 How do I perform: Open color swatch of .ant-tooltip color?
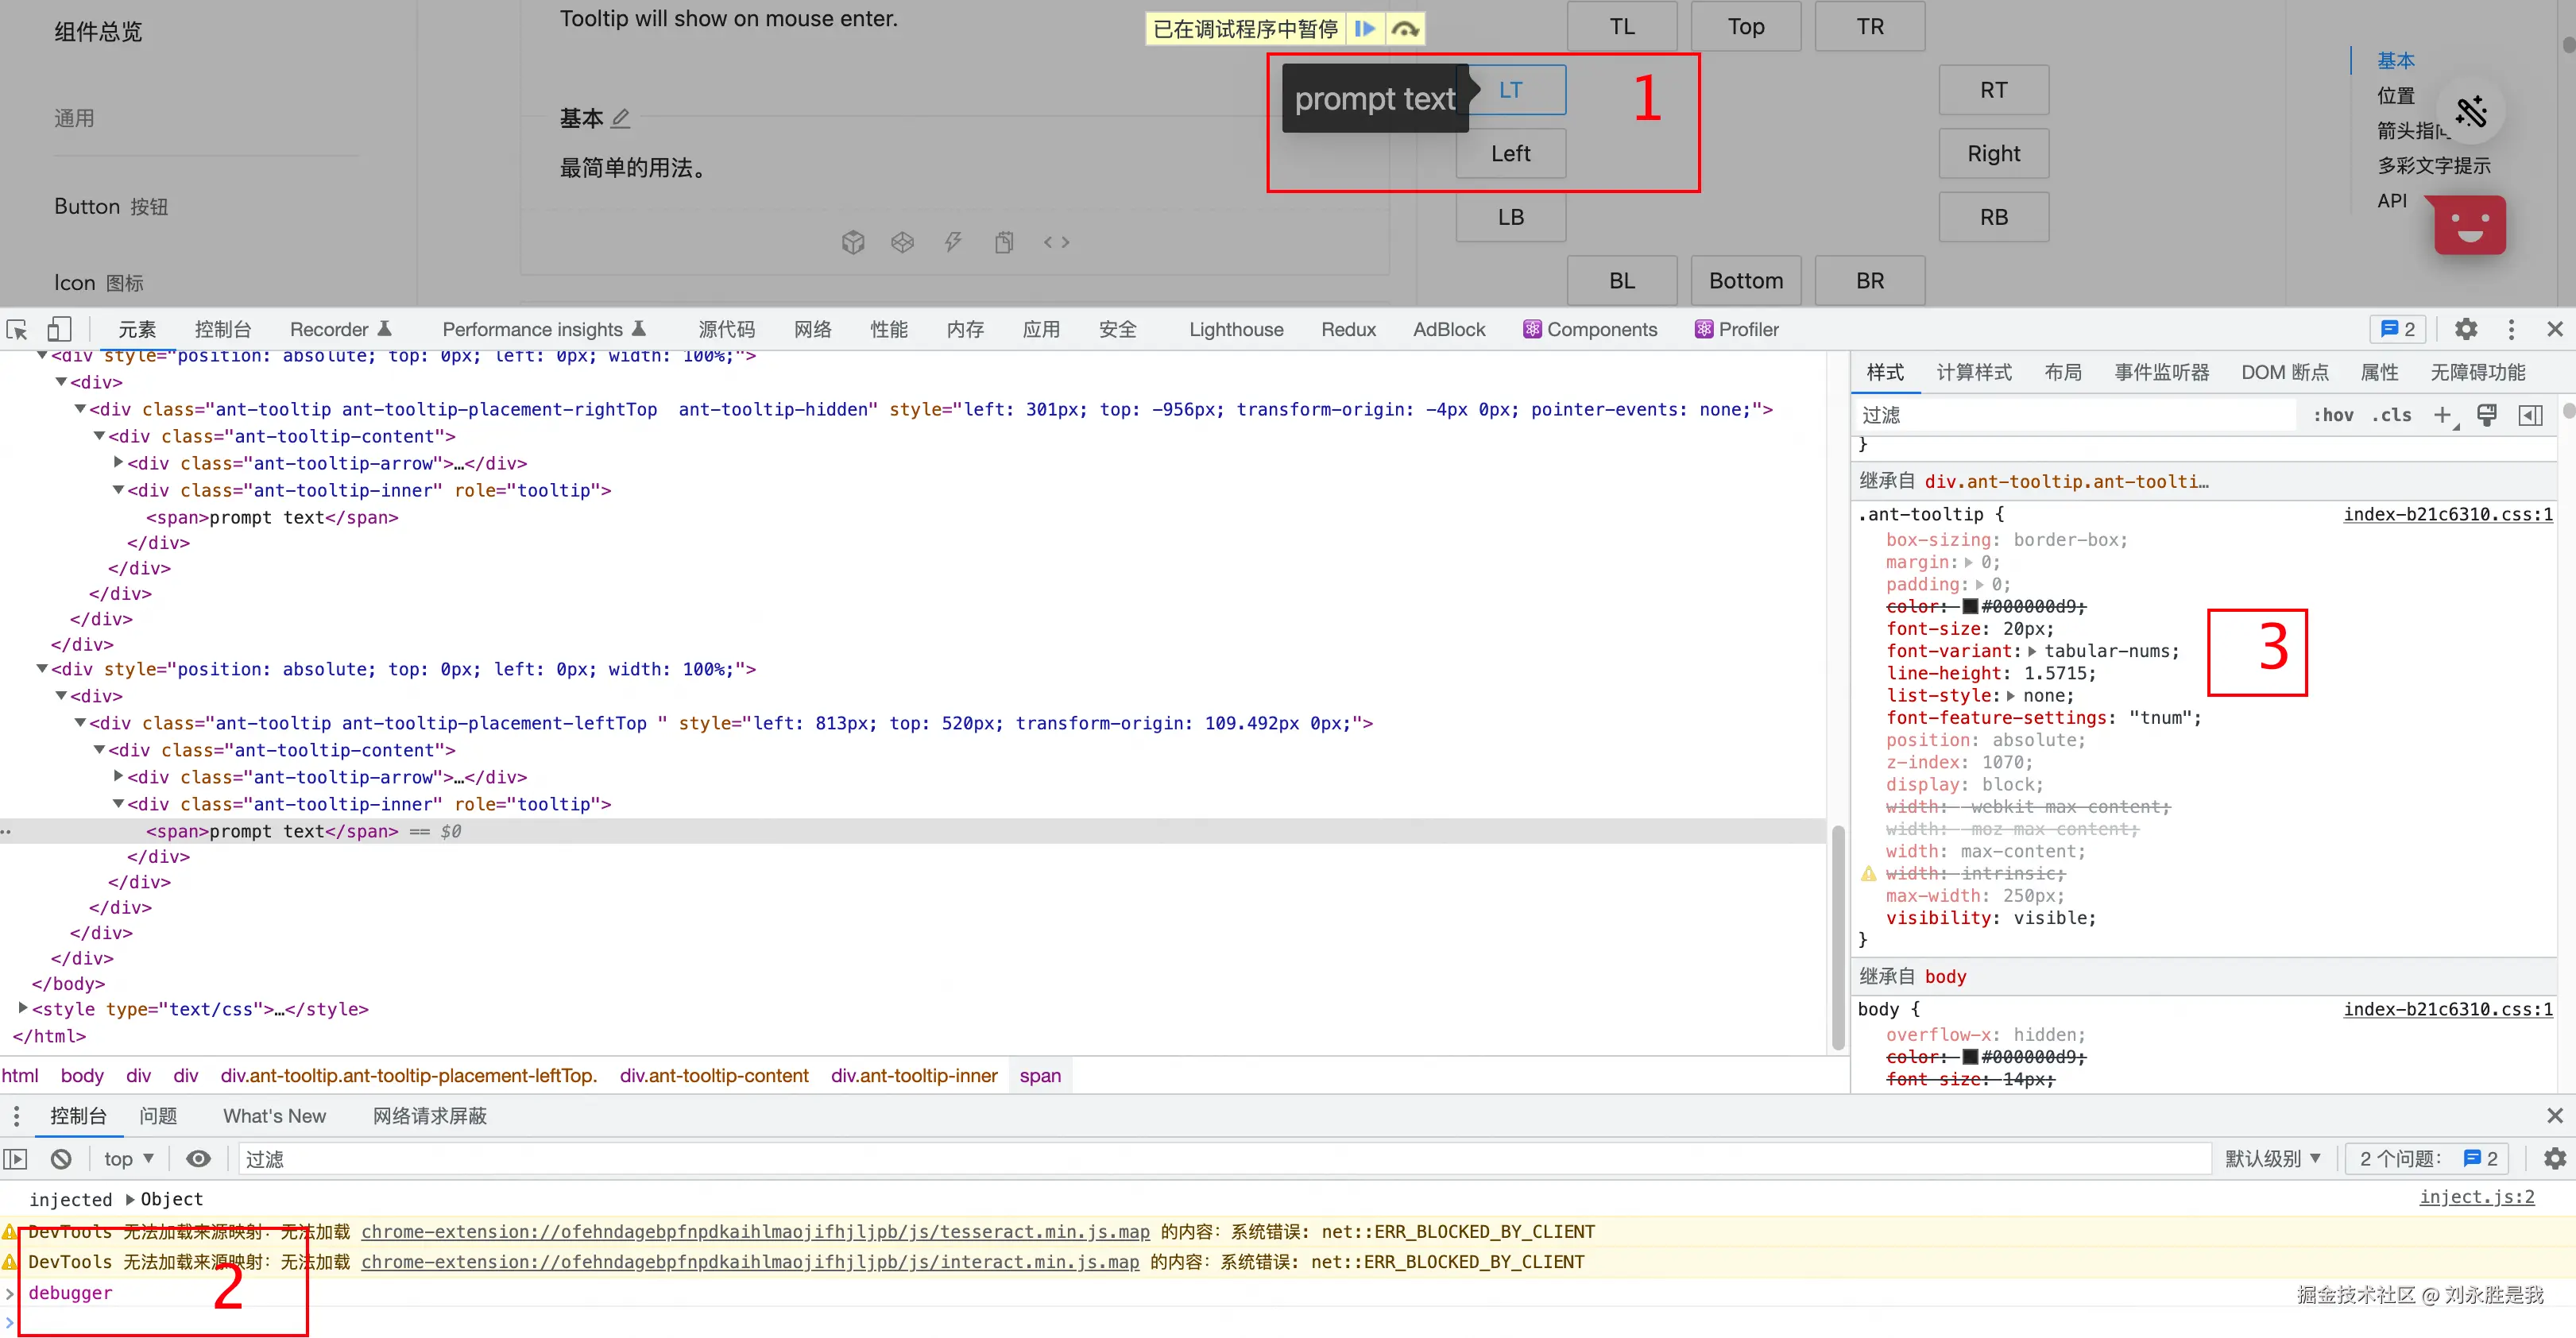[1969, 606]
